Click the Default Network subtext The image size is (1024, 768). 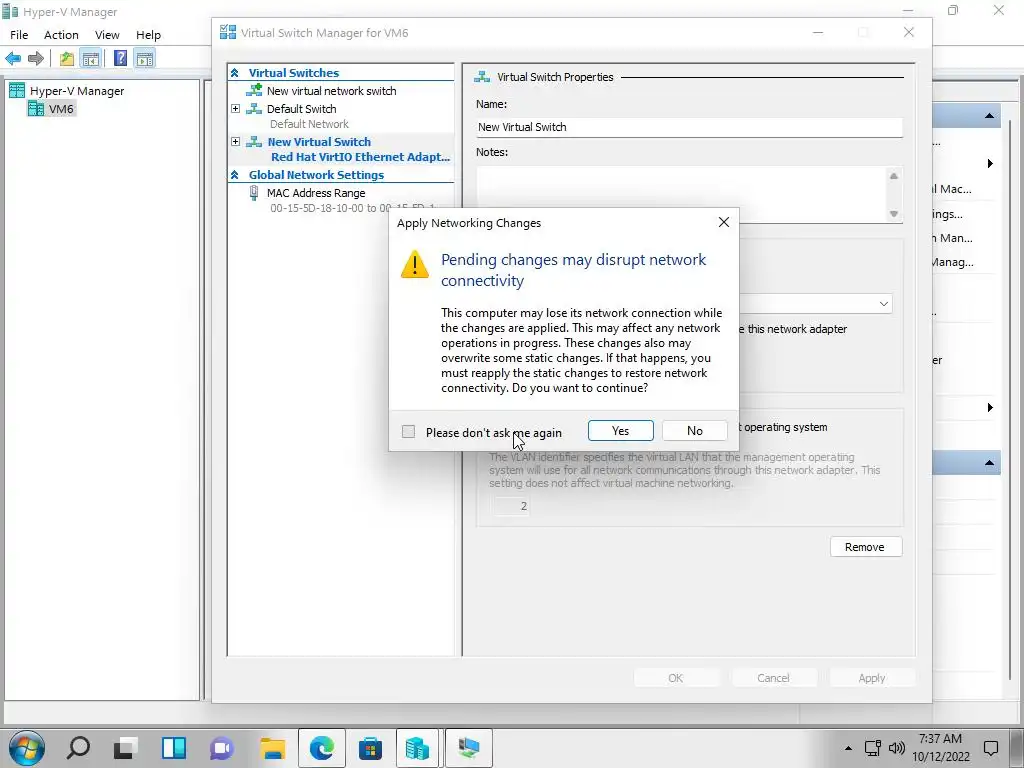309,124
